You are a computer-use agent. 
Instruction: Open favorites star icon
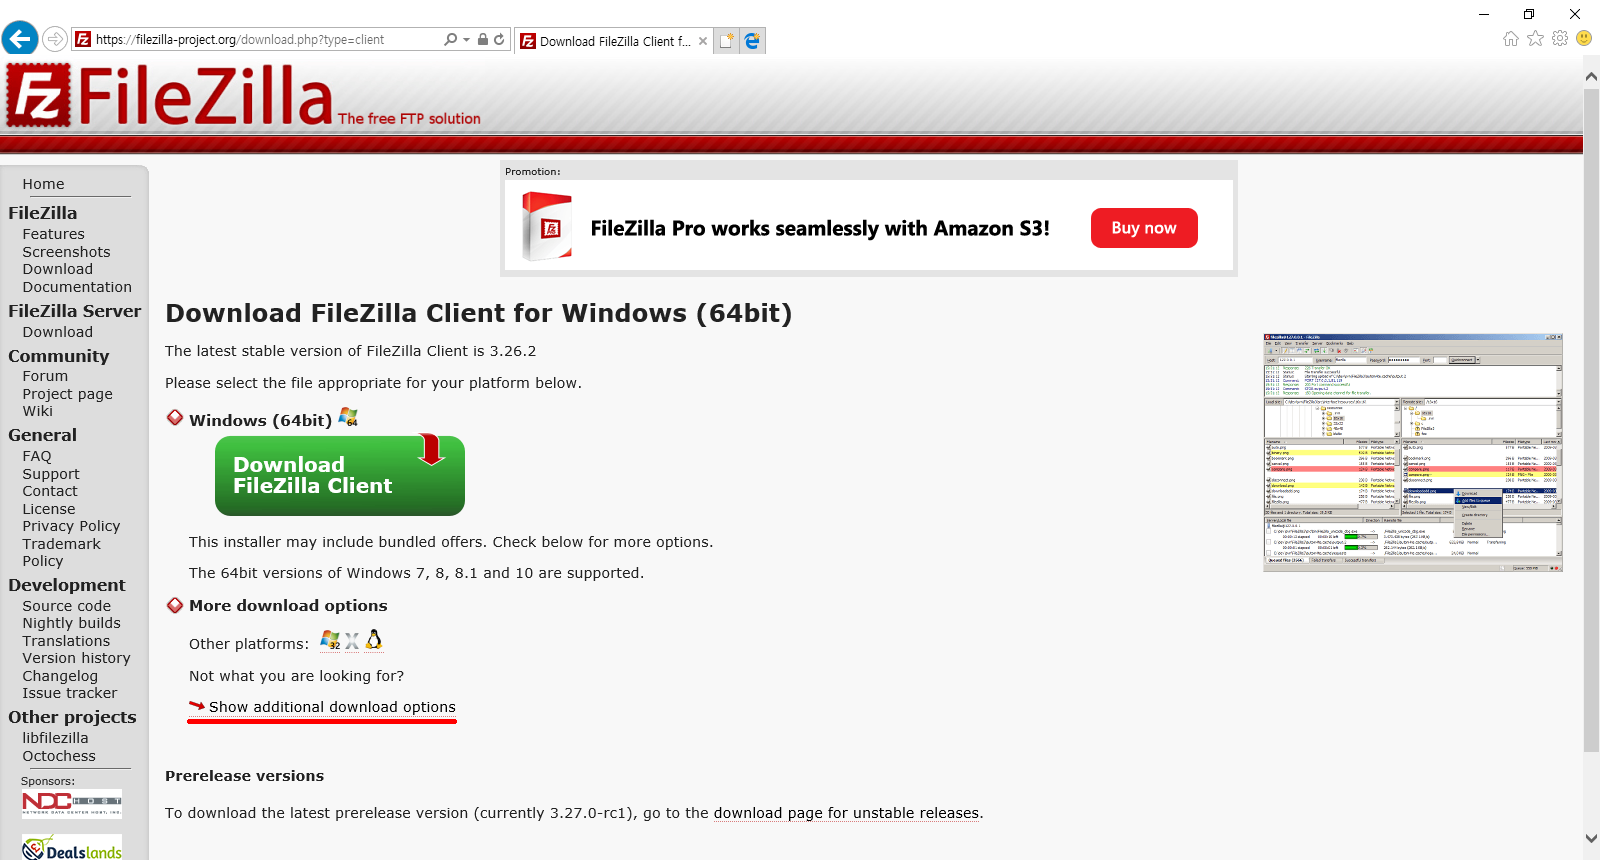click(1536, 39)
